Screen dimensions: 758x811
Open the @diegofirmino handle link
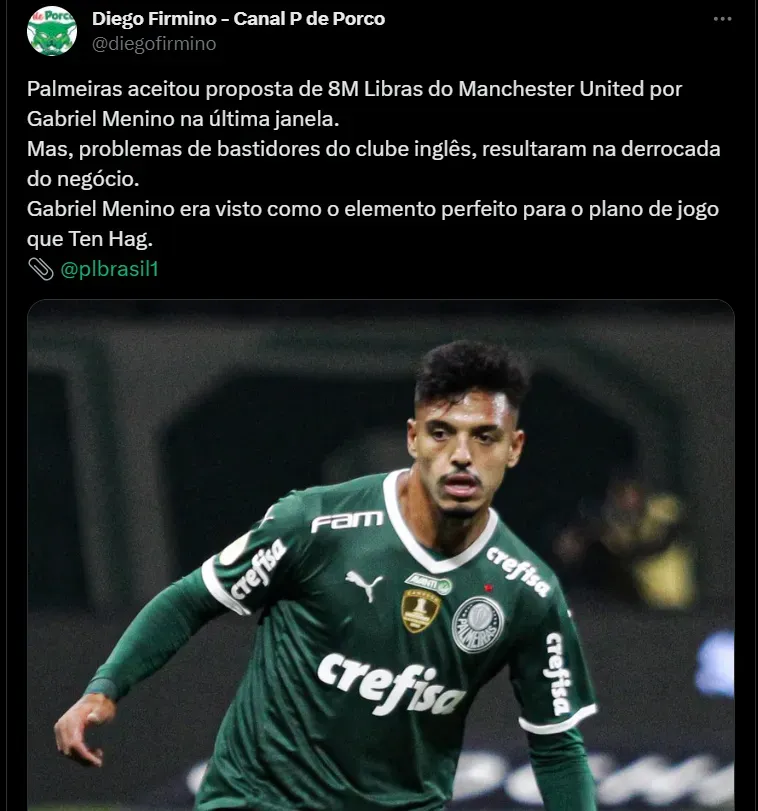pyautogui.click(x=154, y=44)
